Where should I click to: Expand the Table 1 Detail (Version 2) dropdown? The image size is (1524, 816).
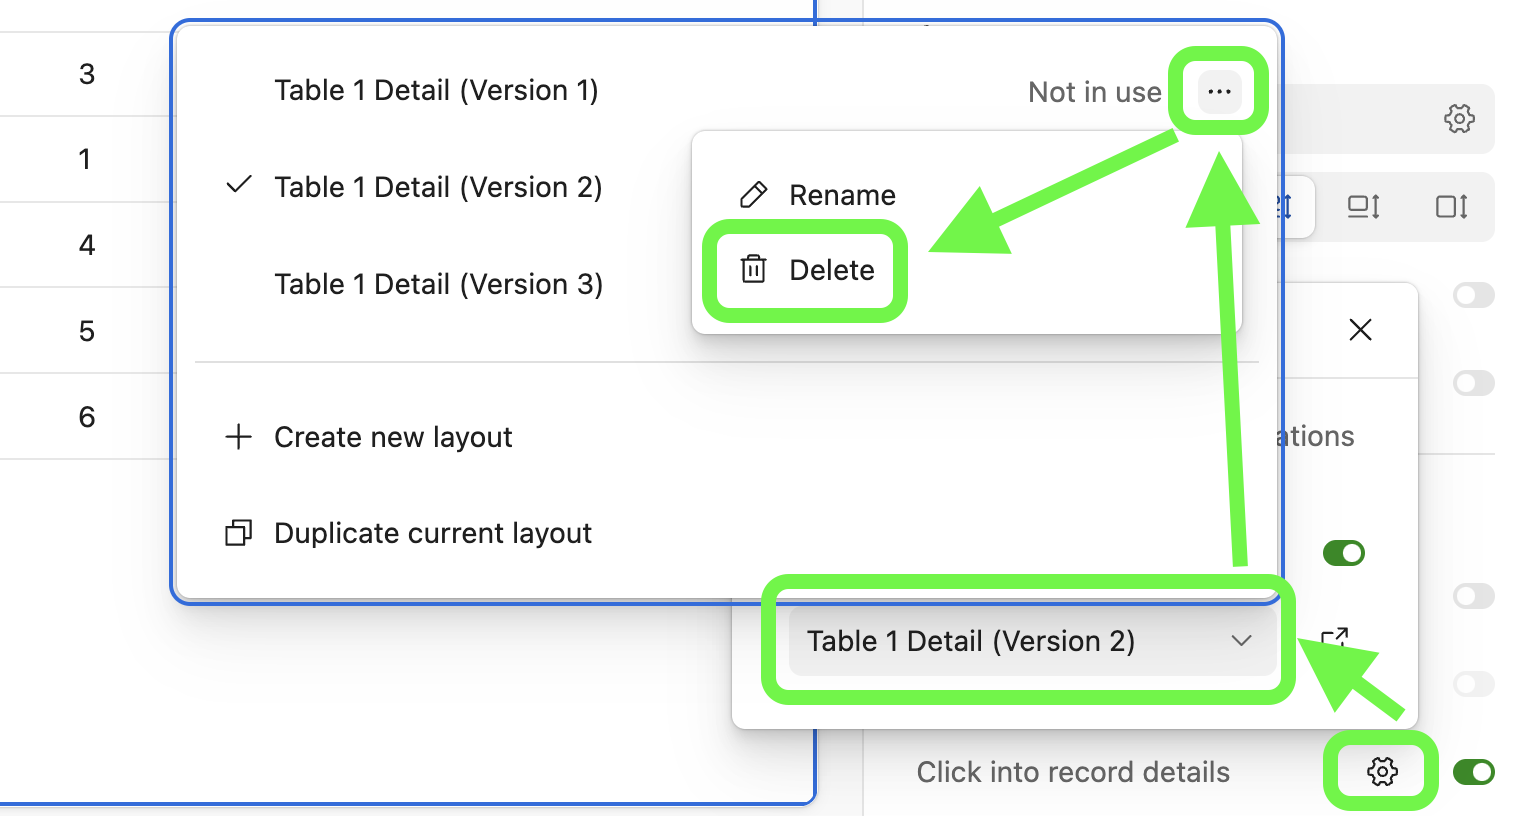coord(1030,641)
